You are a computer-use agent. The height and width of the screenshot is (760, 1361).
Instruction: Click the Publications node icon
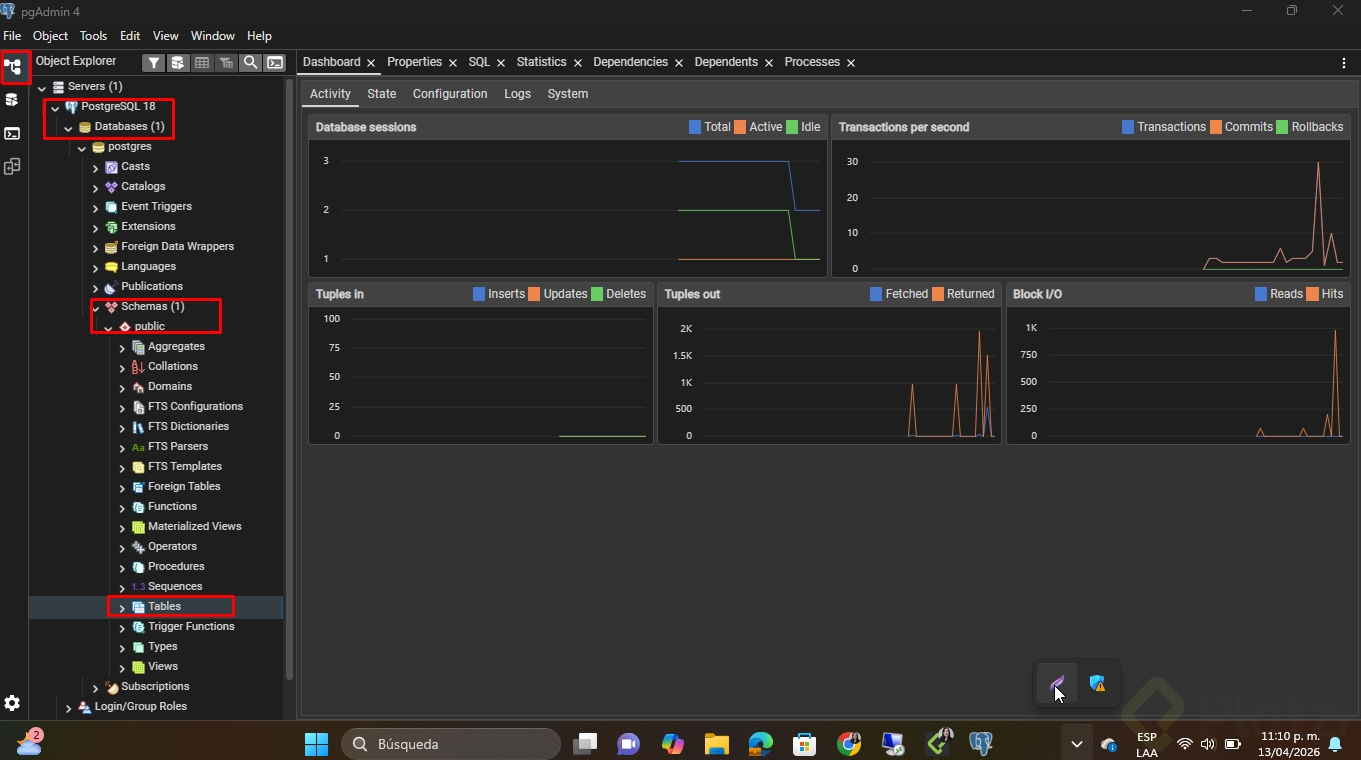click(111, 287)
